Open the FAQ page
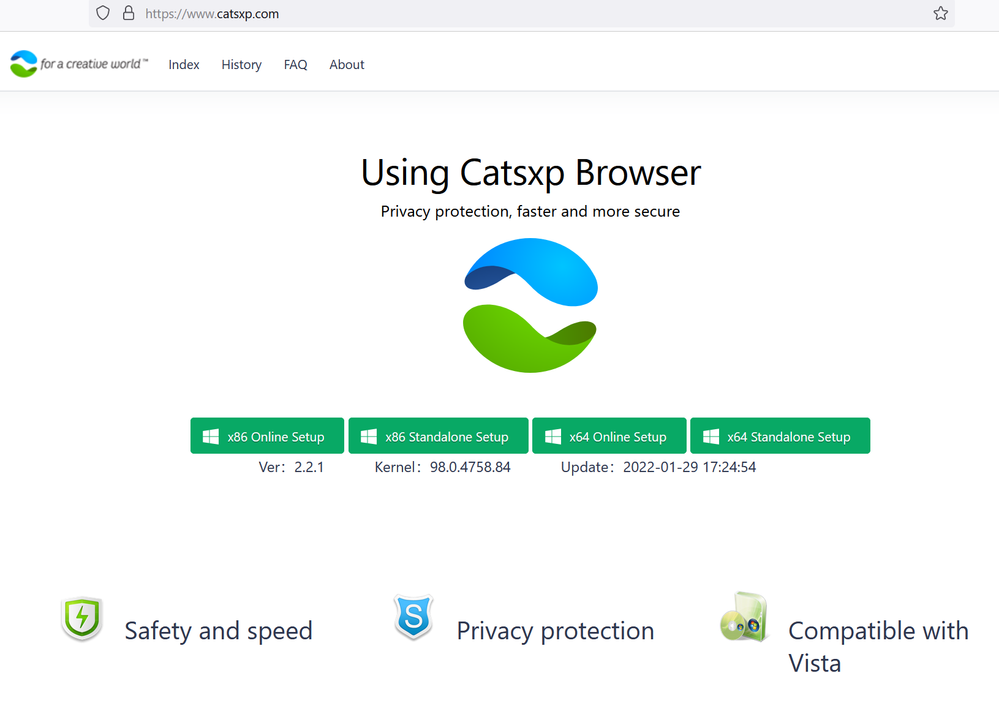999x712 pixels. pyautogui.click(x=295, y=65)
